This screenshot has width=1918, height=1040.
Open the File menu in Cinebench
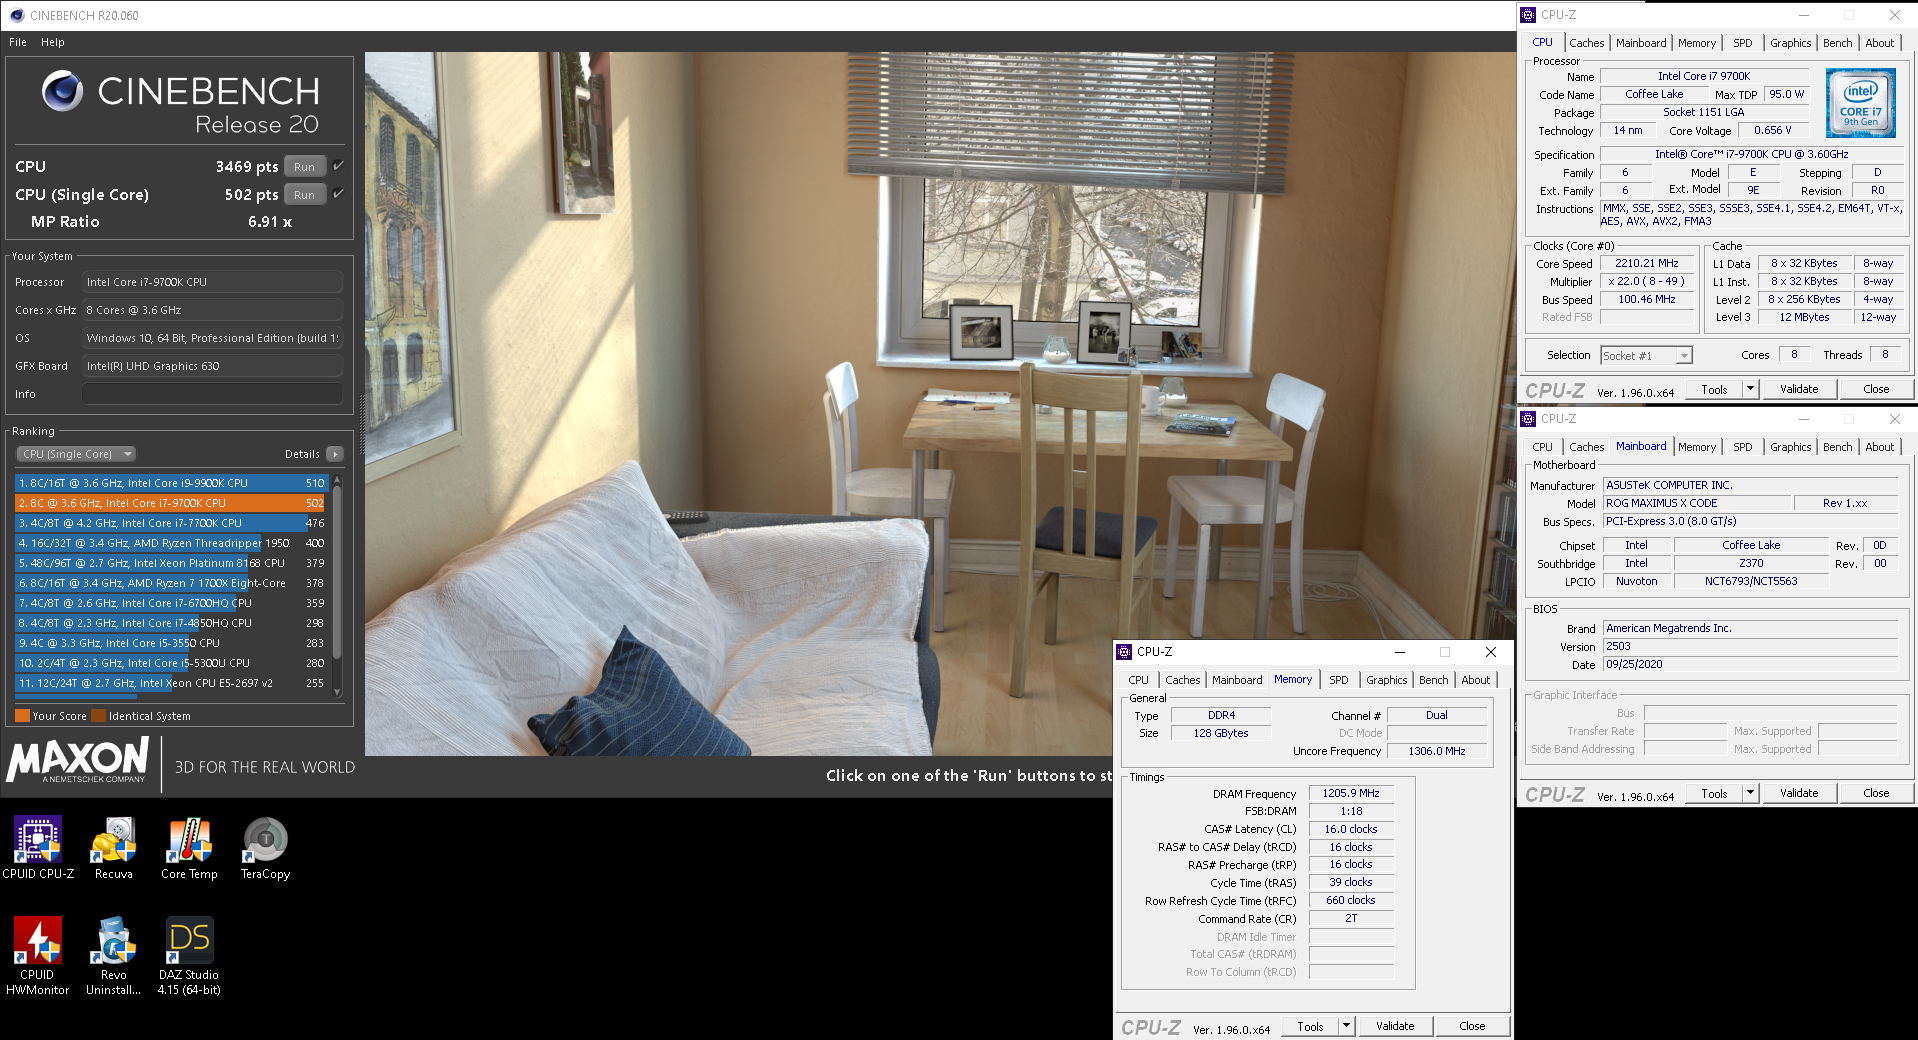(x=18, y=42)
